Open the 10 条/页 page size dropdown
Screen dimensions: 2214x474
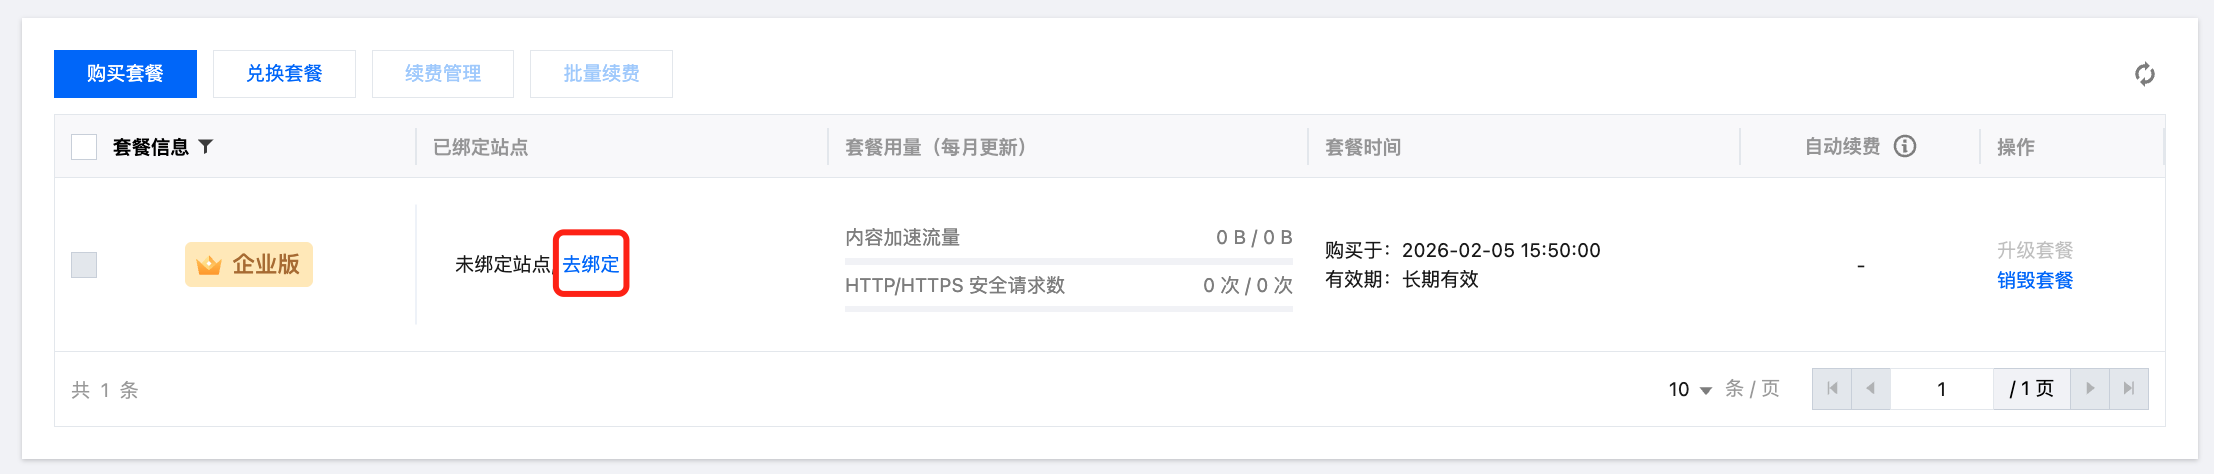[1690, 389]
